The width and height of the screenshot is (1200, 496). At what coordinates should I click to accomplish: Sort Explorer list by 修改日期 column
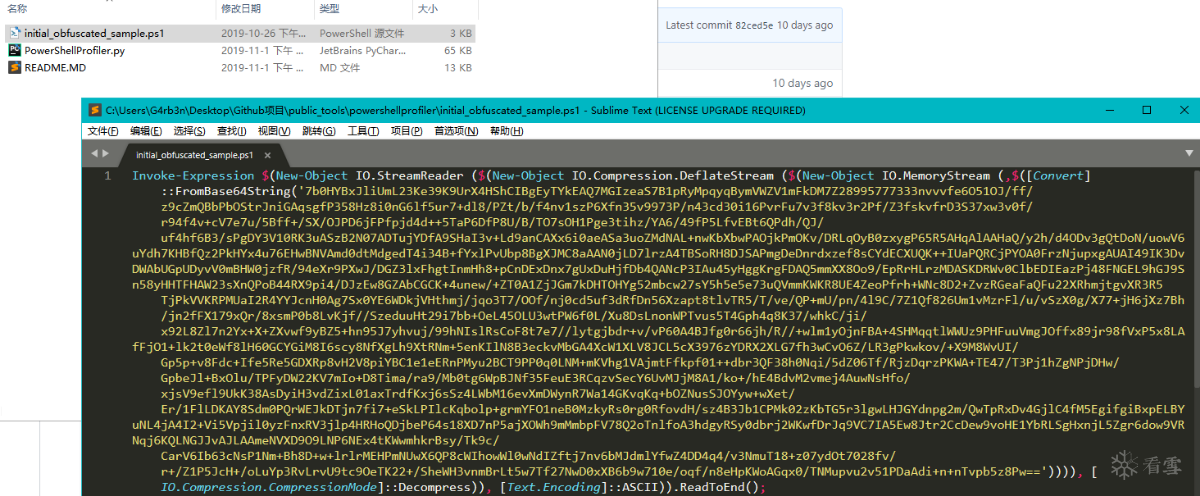click(243, 8)
